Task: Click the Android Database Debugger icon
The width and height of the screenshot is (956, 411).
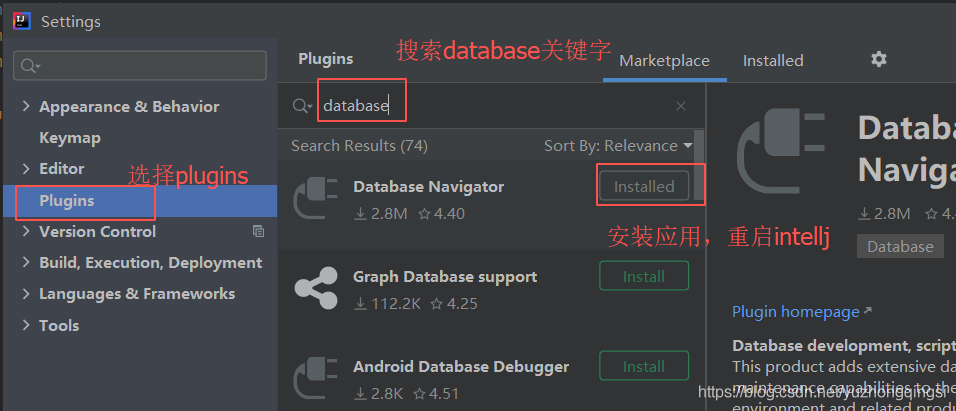Action: (x=316, y=378)
